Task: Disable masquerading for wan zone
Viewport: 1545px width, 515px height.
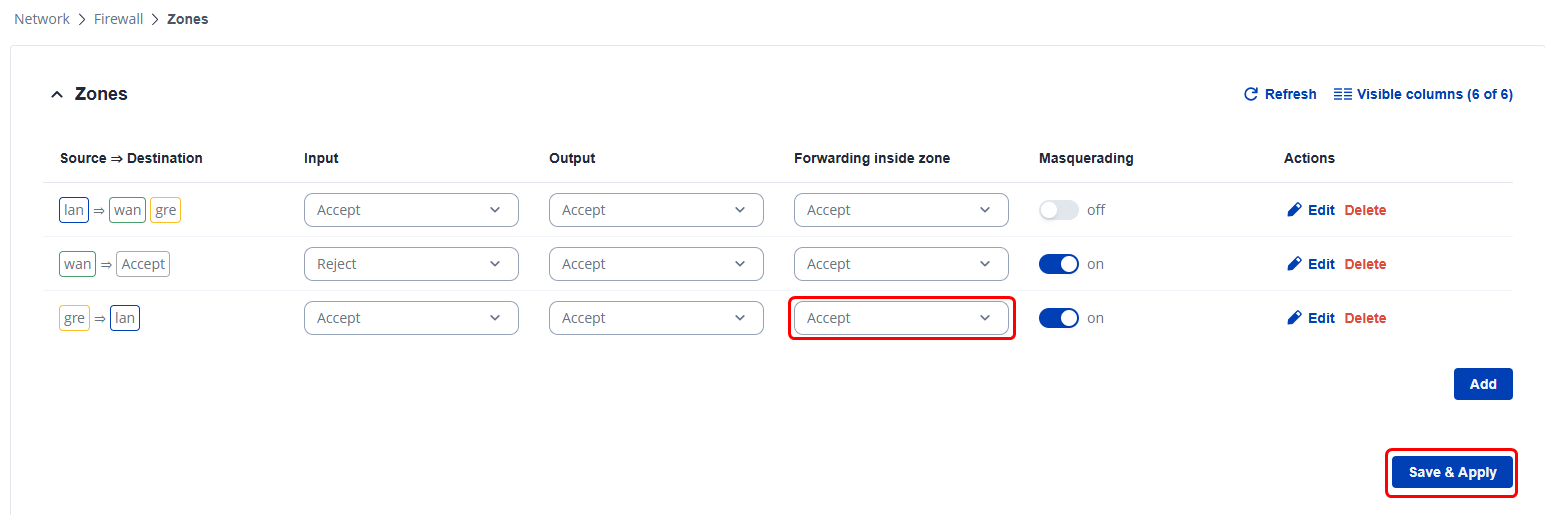Action: (1059, 264)
